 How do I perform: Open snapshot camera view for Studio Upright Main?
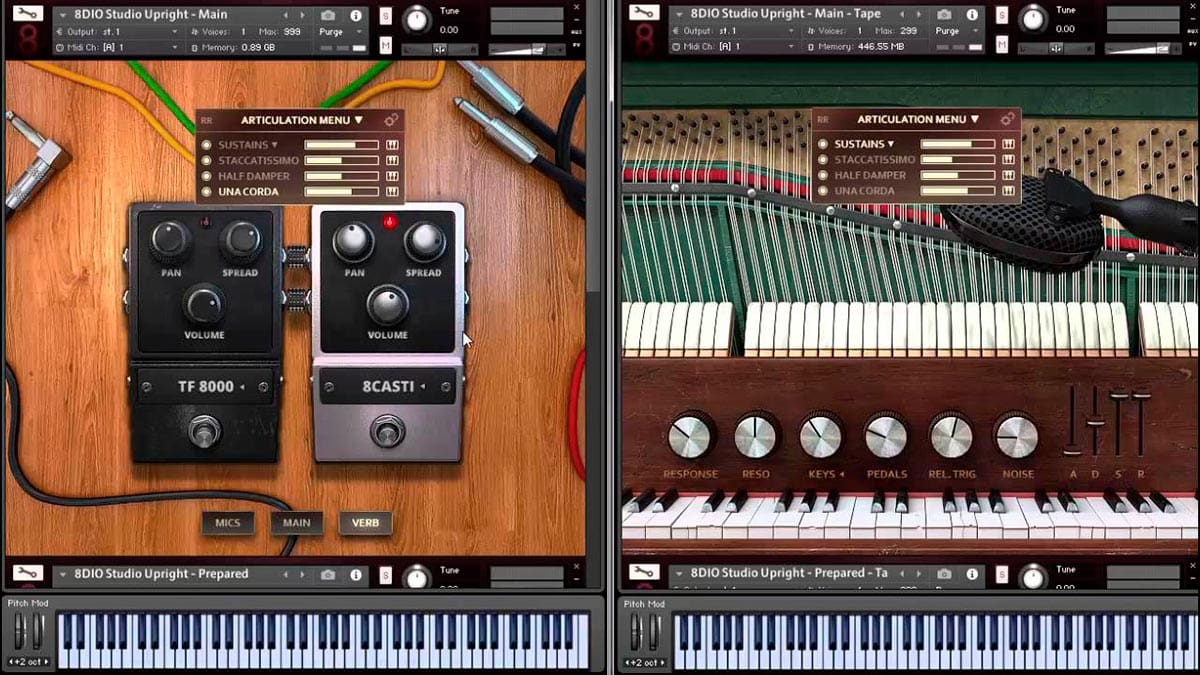pos(327,16)
